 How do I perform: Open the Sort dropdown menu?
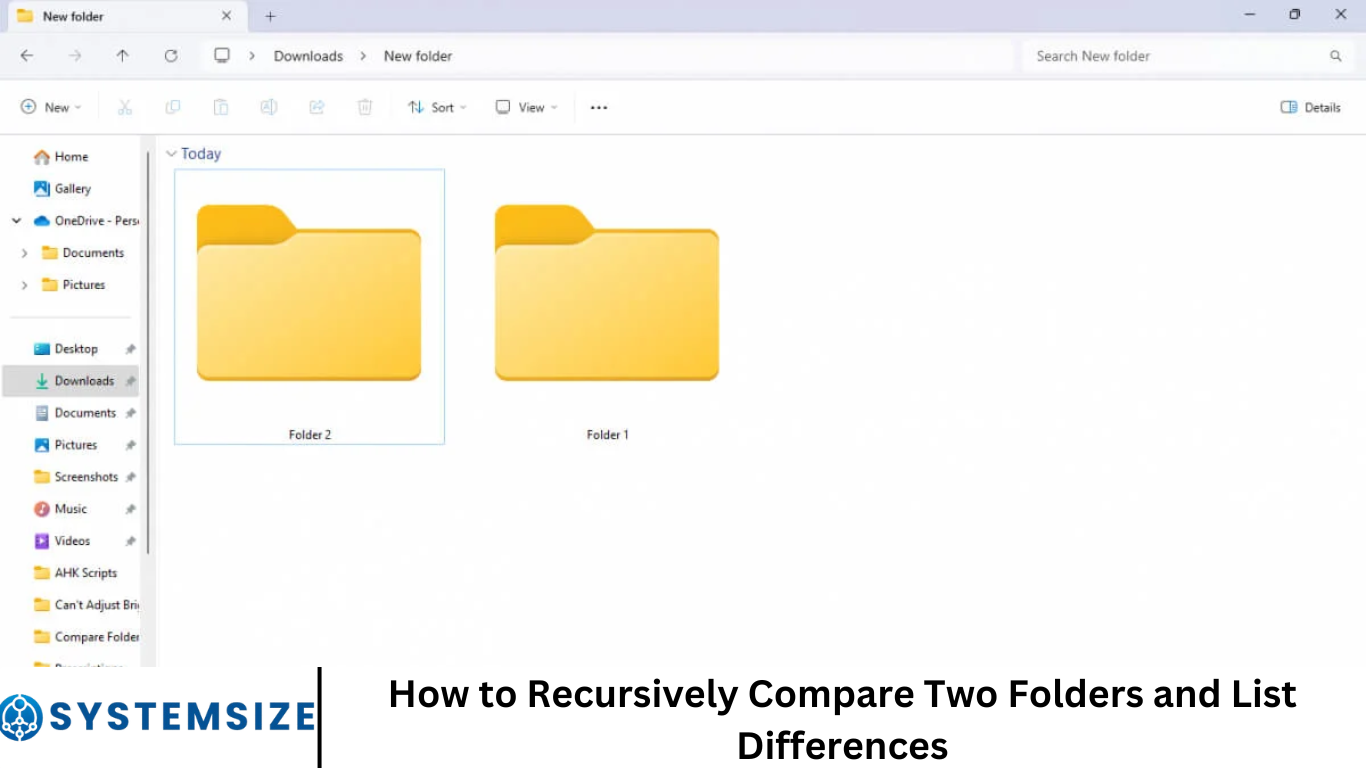point(437,107)
